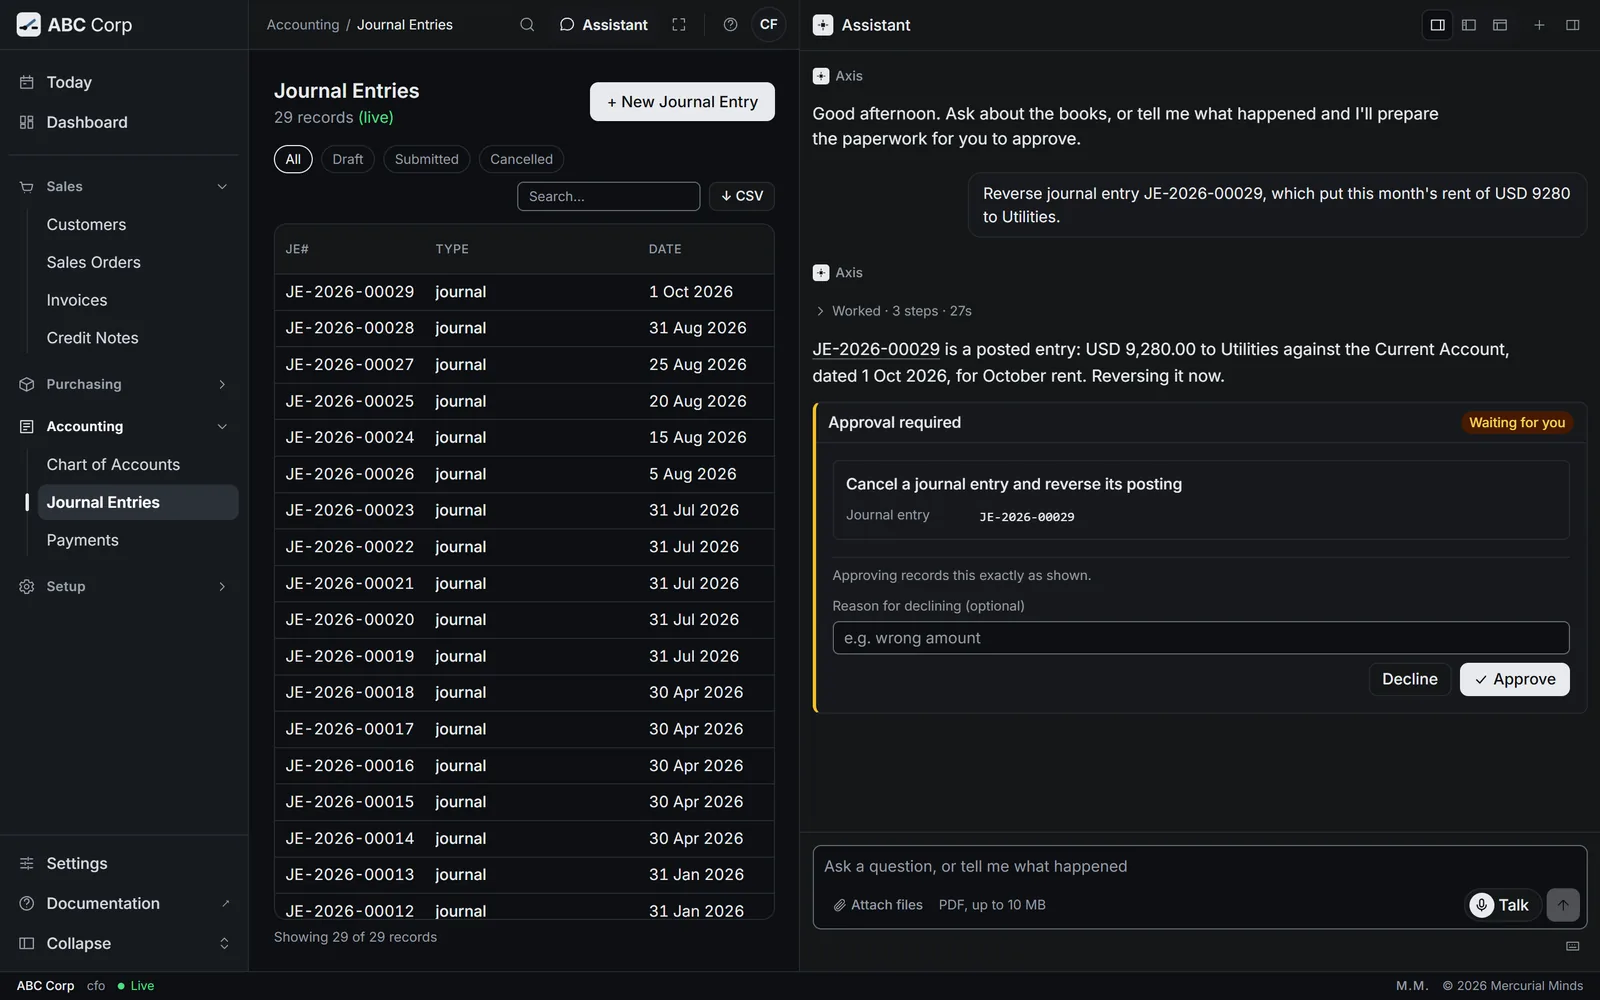
Task: Collapse the Accounting section
Action: 124,426
